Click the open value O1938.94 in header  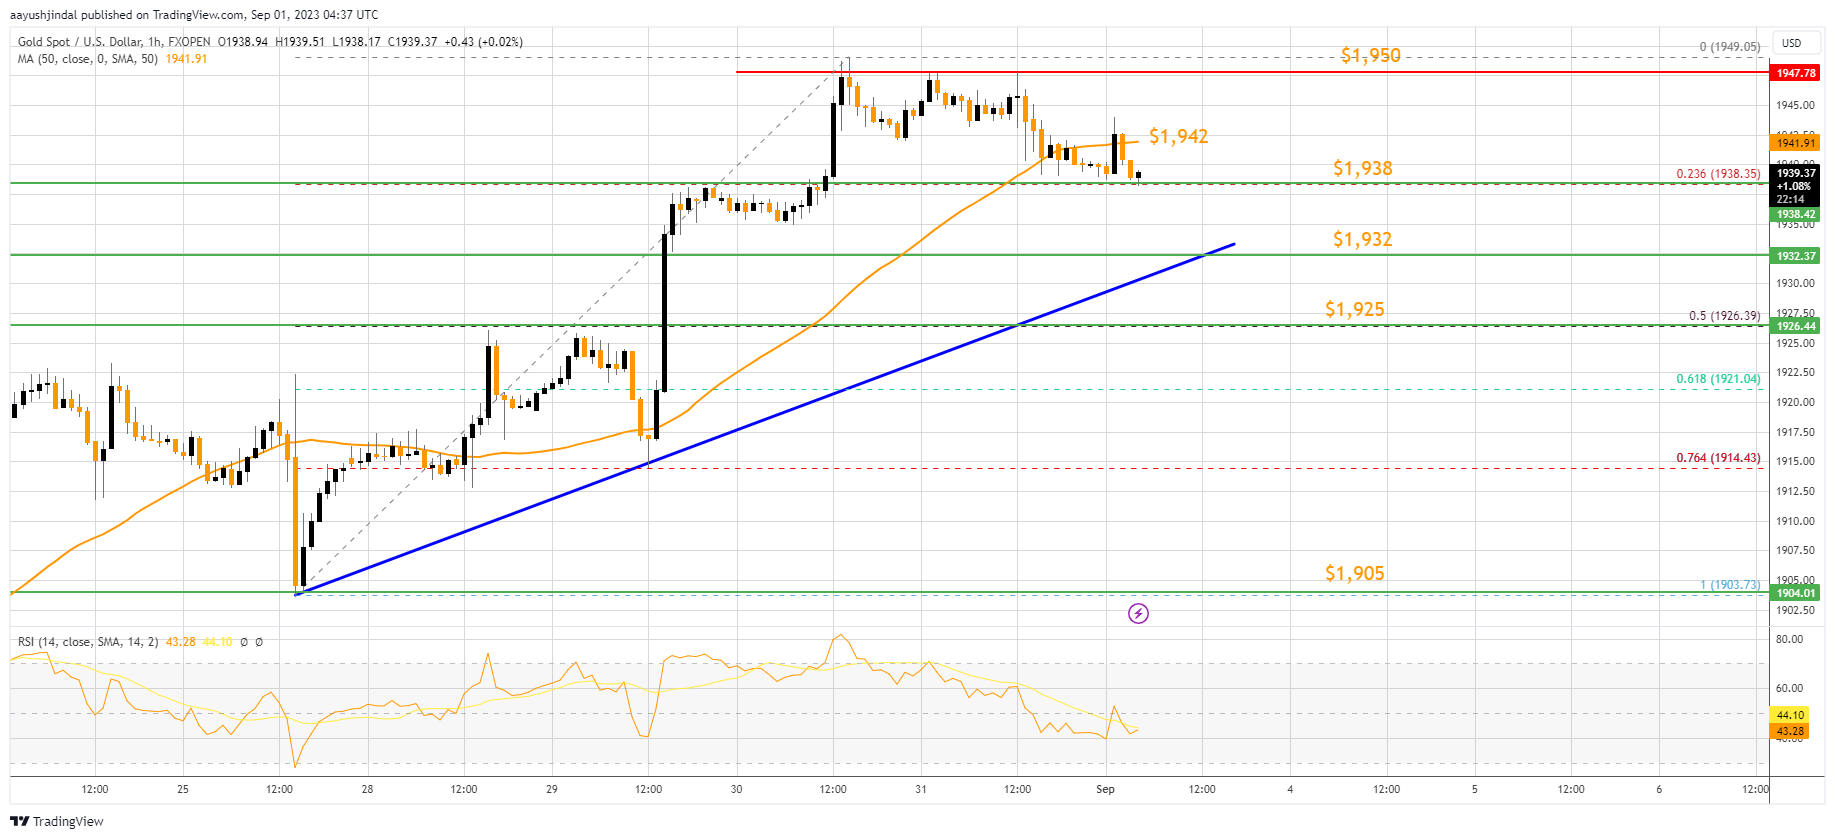tap(243, 41)
